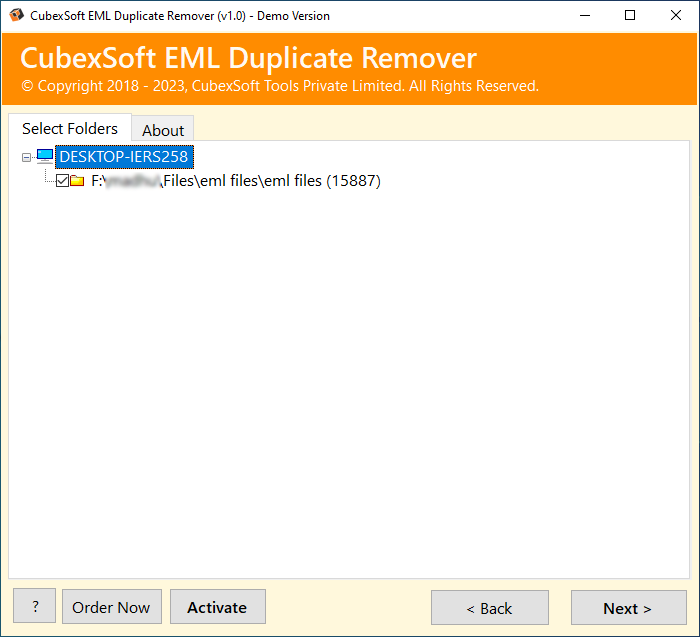This screenshot has height=637, width=700.
Task: Click the computer icon beside DESKTOP-IERS258
Action: (x=44, y=156)
